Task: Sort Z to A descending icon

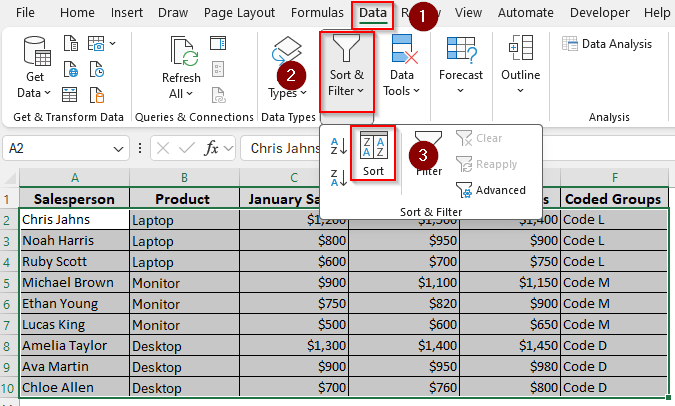Action: [x=339, y=177]
